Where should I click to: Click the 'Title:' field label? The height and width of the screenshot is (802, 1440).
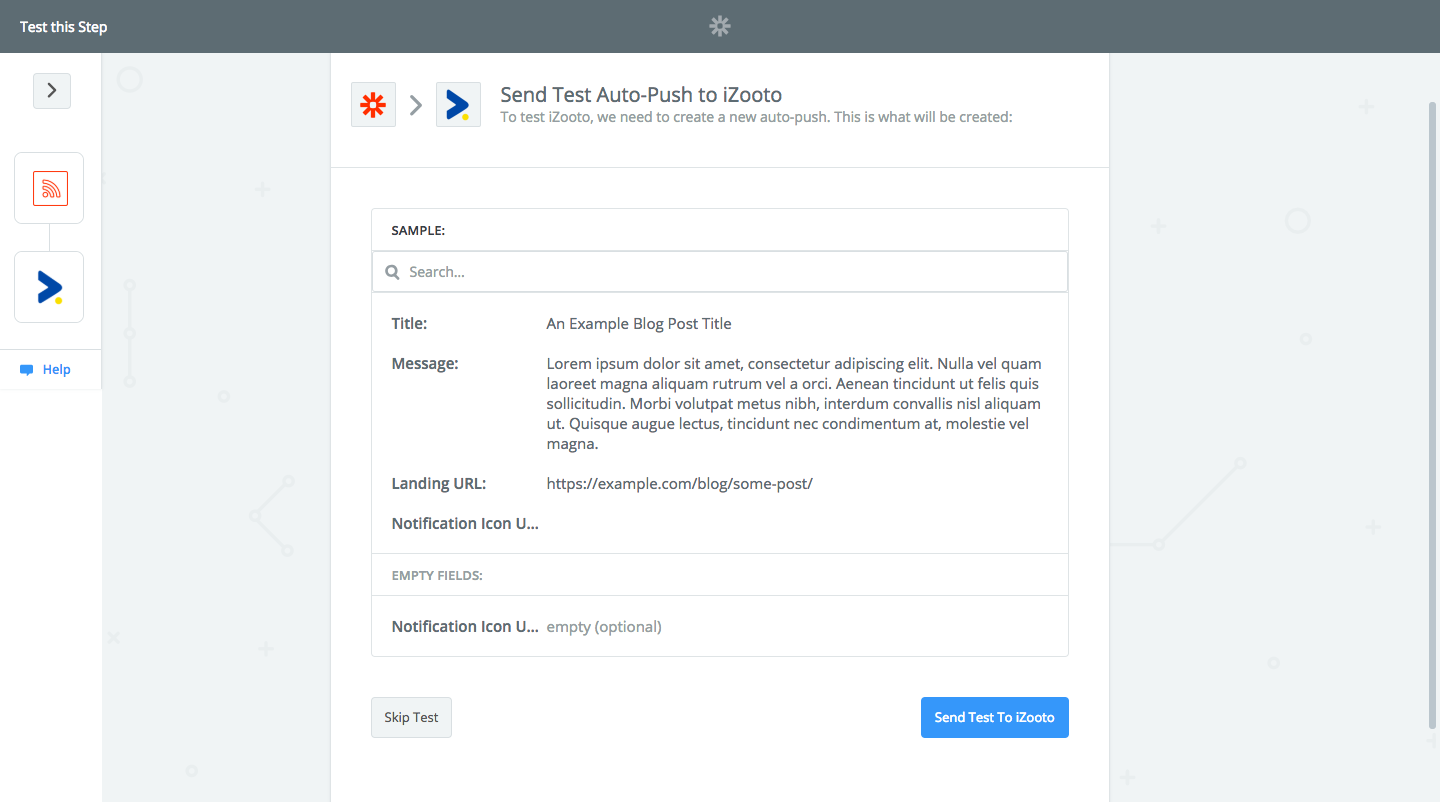coord(409,324)
